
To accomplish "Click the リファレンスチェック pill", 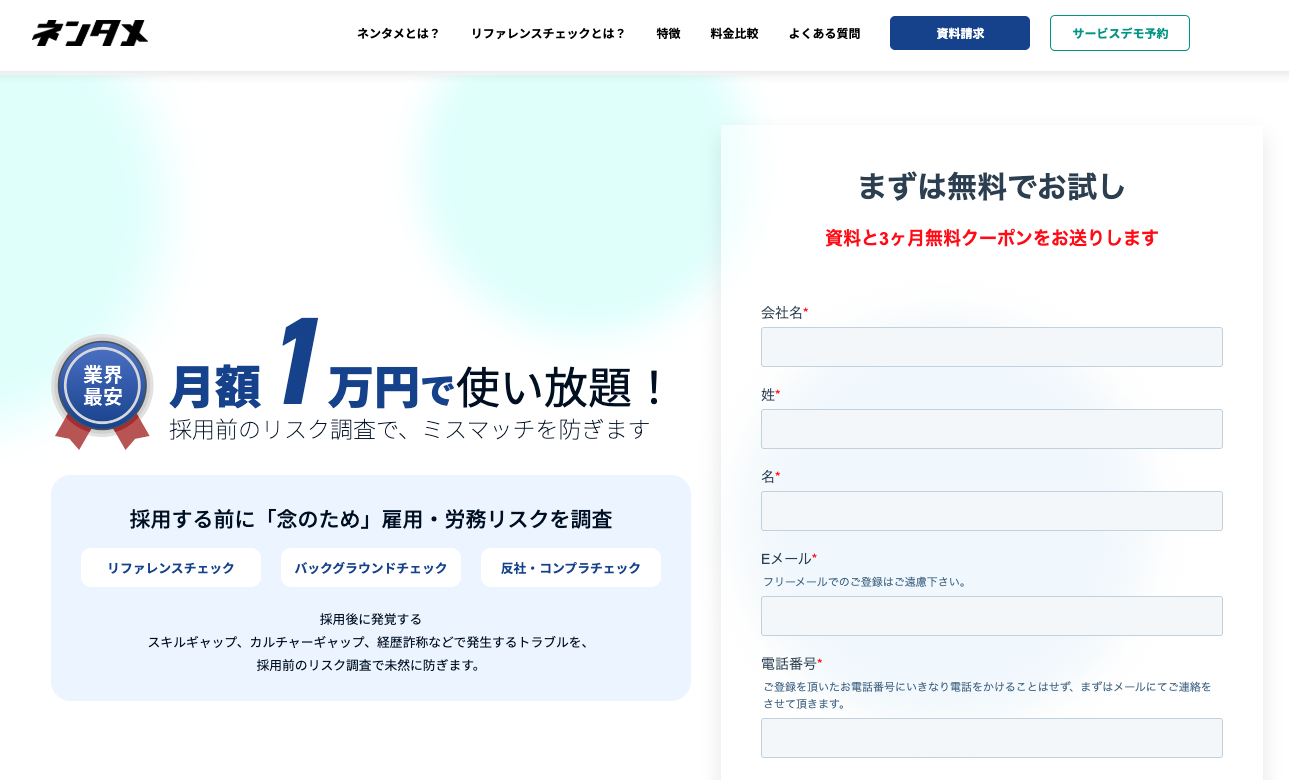I will point(171,567).
